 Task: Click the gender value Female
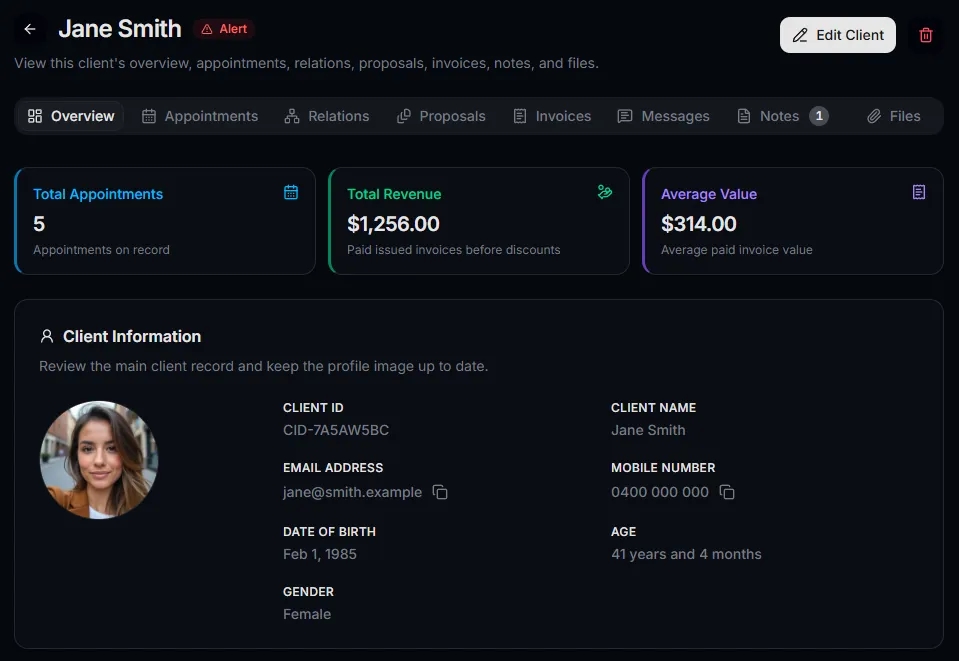click(x=307, y=614)
